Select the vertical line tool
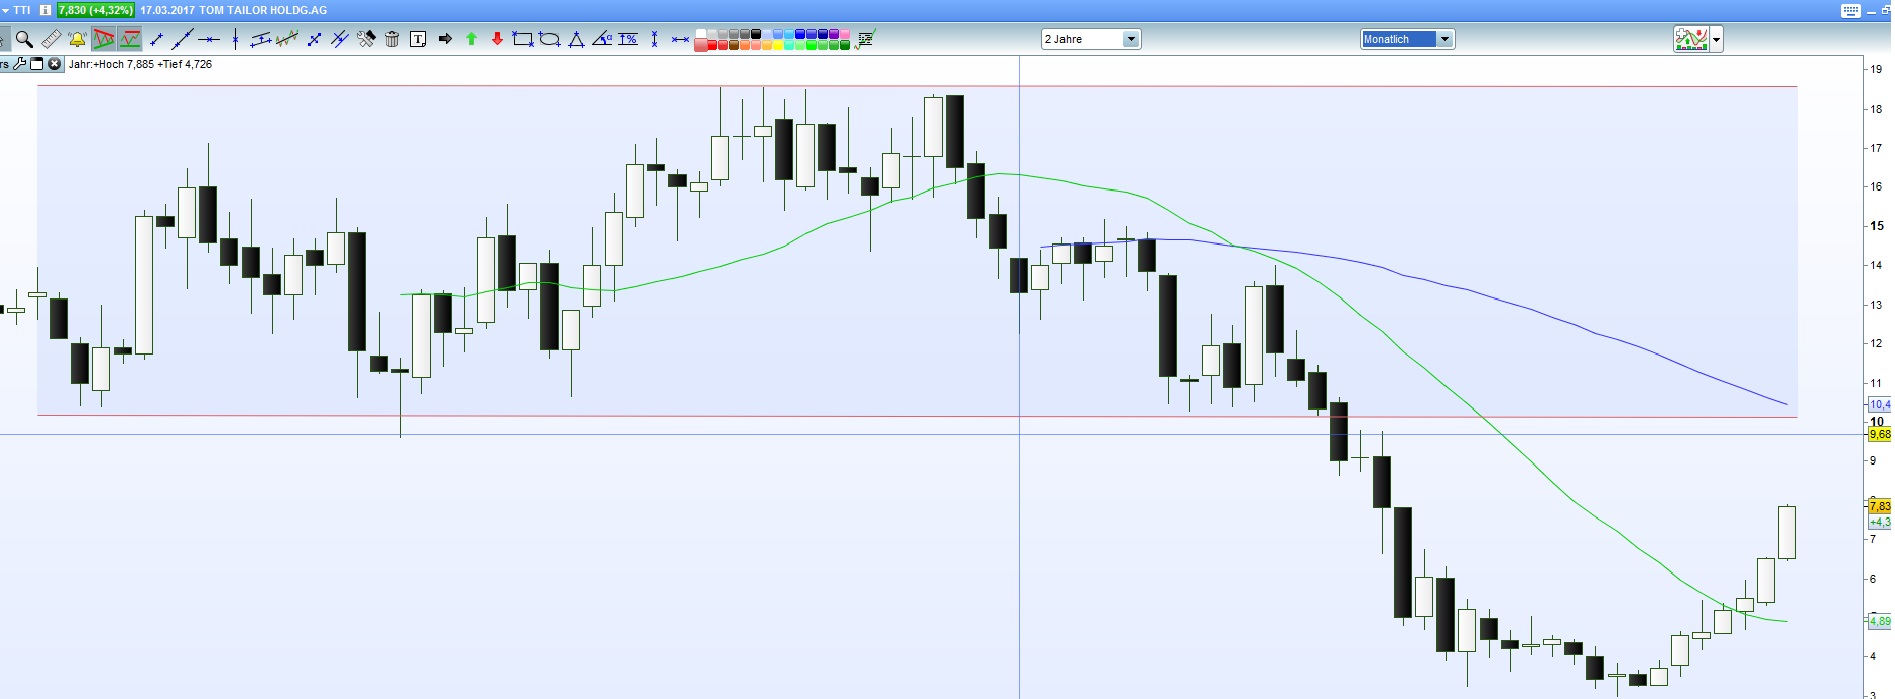Screen dimensions: 1895x699 tap(235, 39)
